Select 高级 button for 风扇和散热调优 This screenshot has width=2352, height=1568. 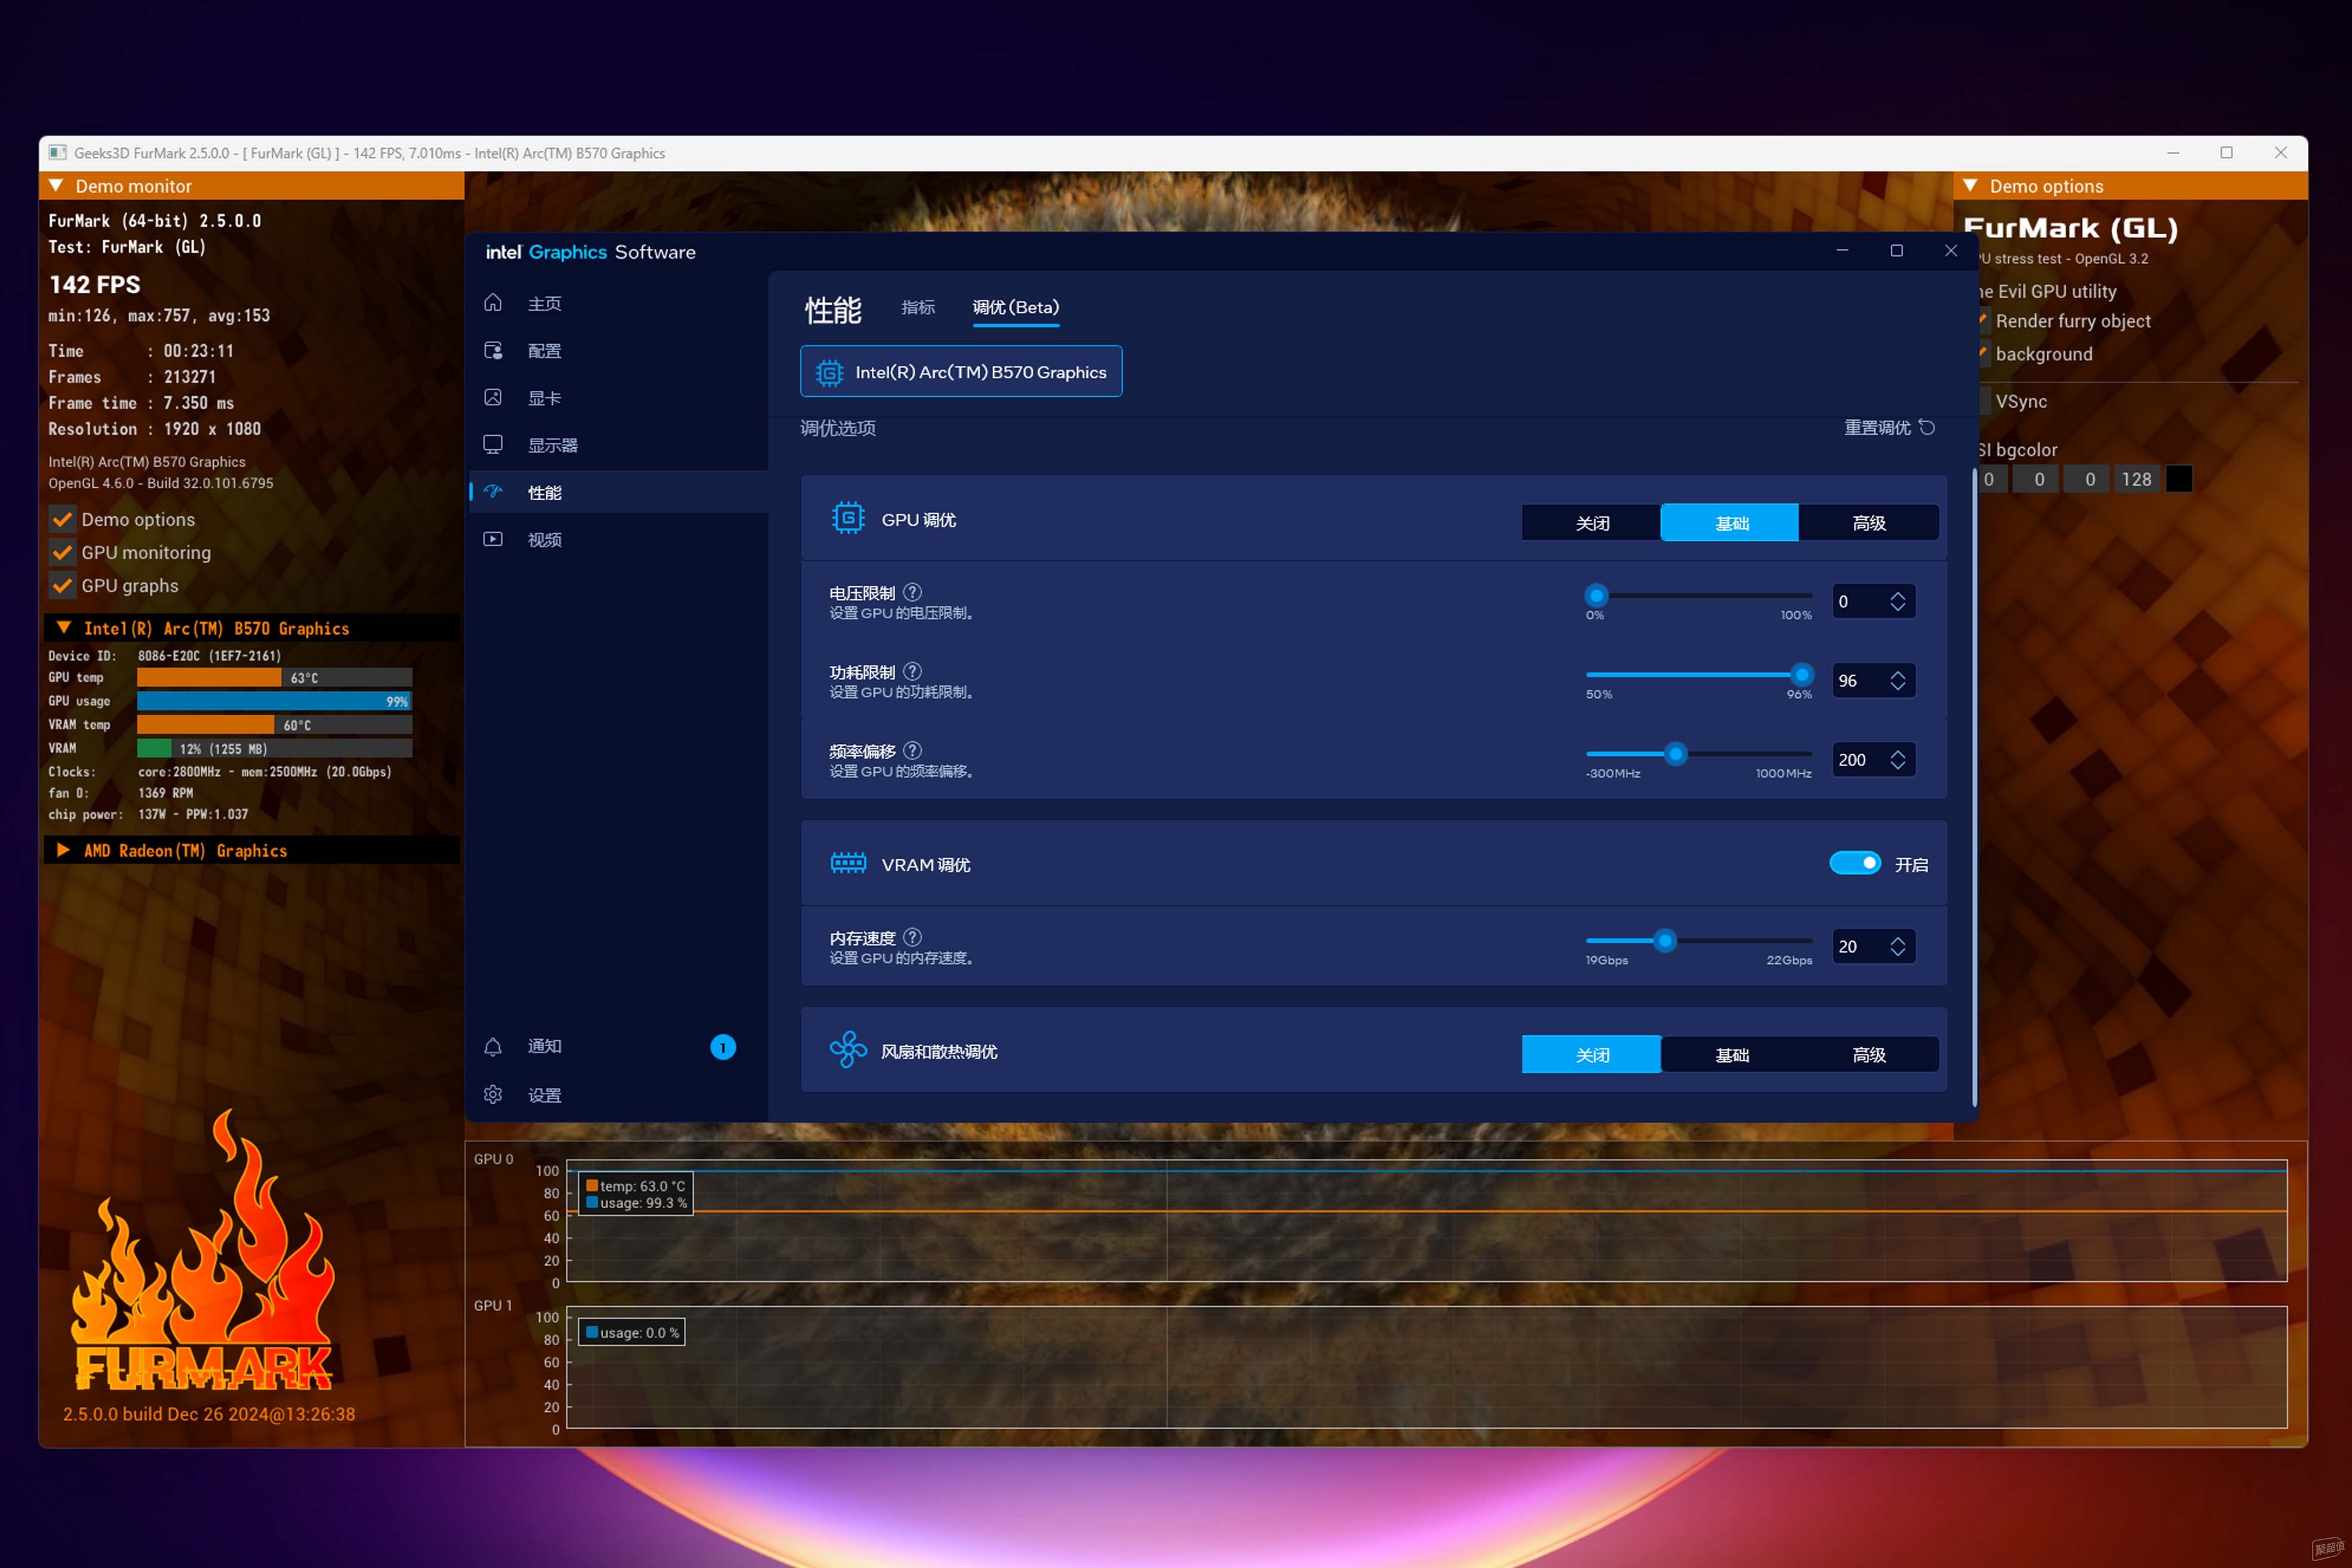[1868, 1055]
